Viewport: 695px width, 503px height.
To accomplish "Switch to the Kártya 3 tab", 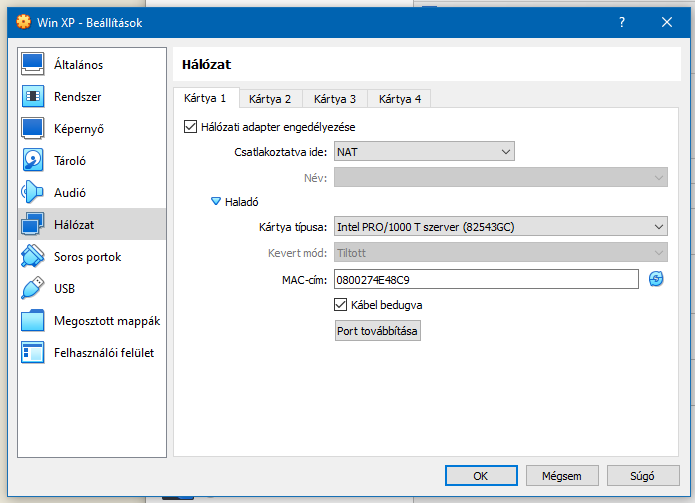I will [x=335, y=99].
